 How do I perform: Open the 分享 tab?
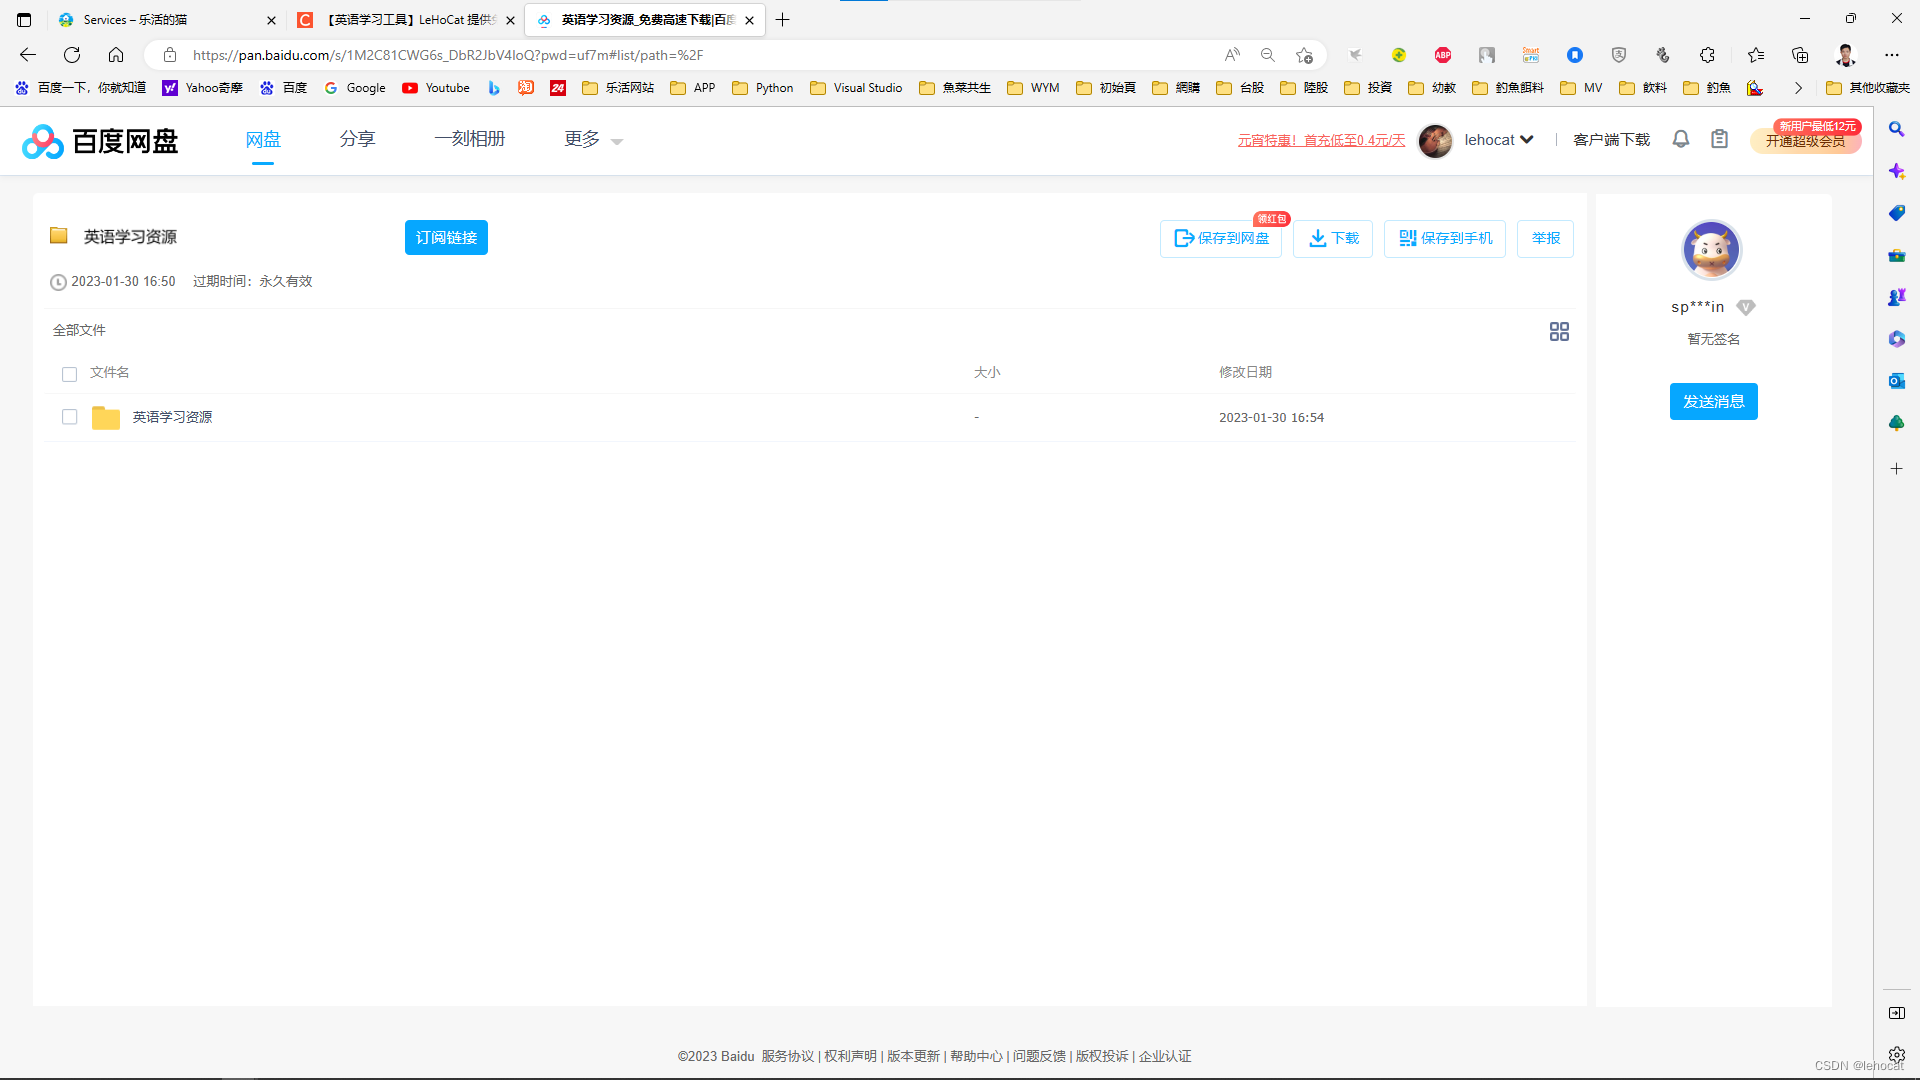point(357,139)
